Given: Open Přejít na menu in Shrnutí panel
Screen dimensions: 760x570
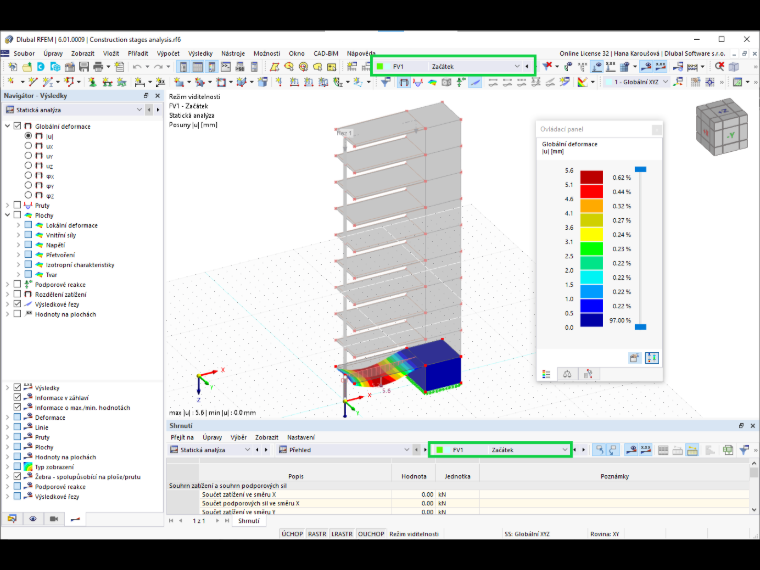Looking at the screenshot, I should tap(182, 437).
